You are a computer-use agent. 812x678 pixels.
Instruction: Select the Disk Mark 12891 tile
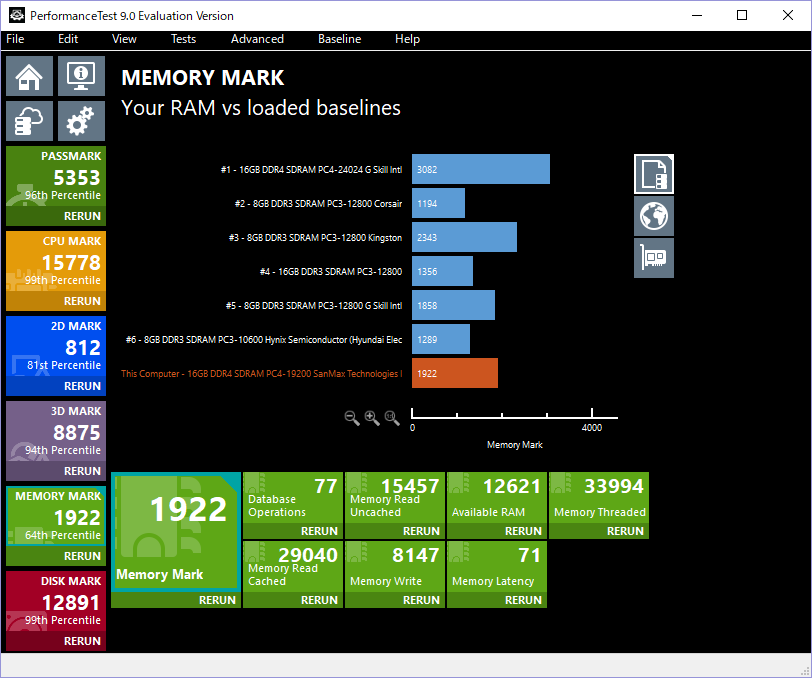pos(56,601)
